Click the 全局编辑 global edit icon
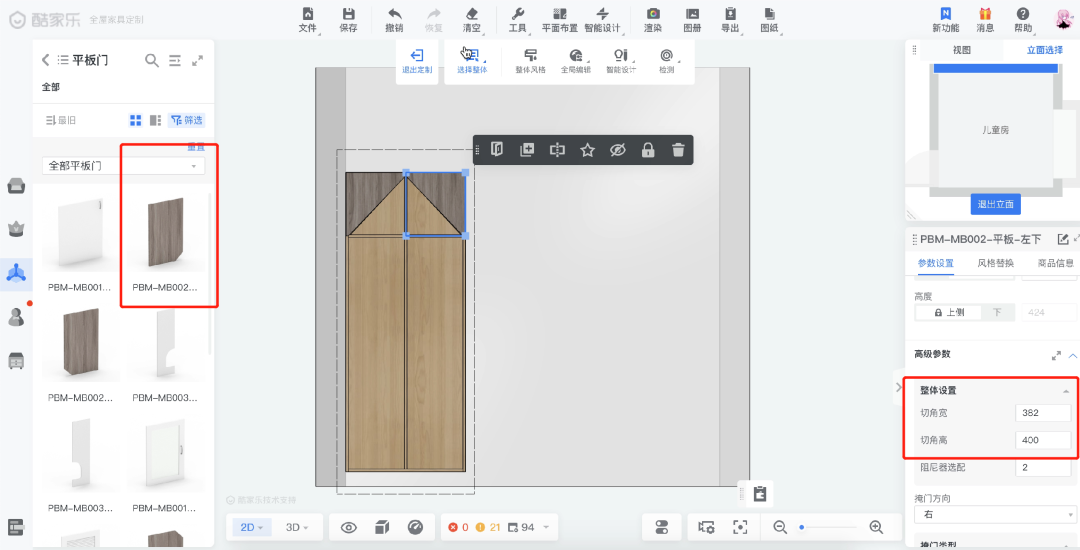 (576, 55)
